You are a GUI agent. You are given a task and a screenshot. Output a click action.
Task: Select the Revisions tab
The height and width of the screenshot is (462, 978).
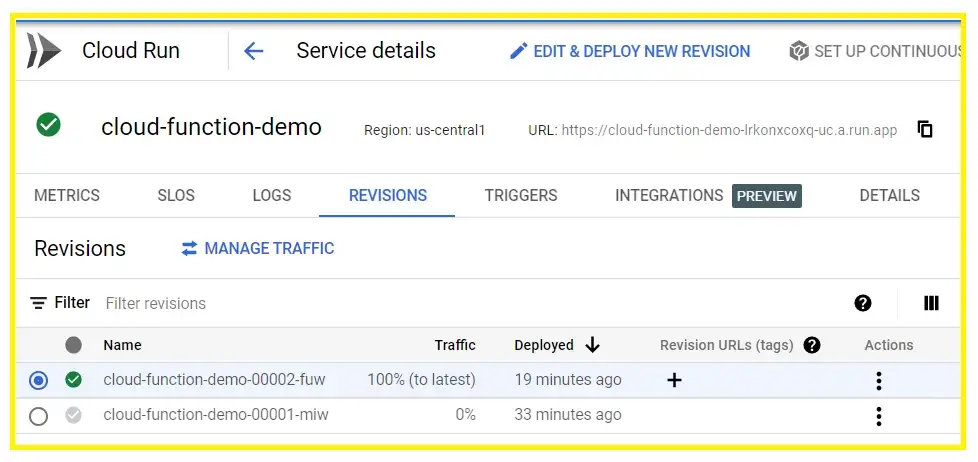pos(388,195)
